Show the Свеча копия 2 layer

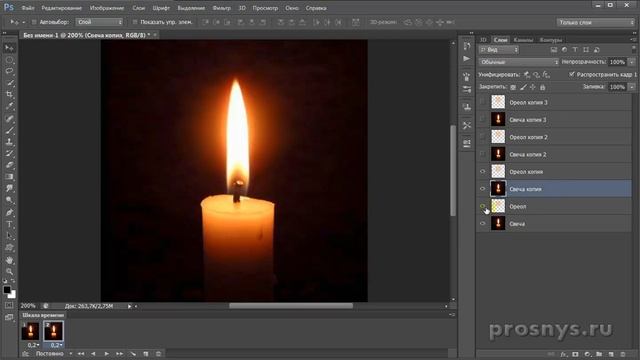(482, 154)
